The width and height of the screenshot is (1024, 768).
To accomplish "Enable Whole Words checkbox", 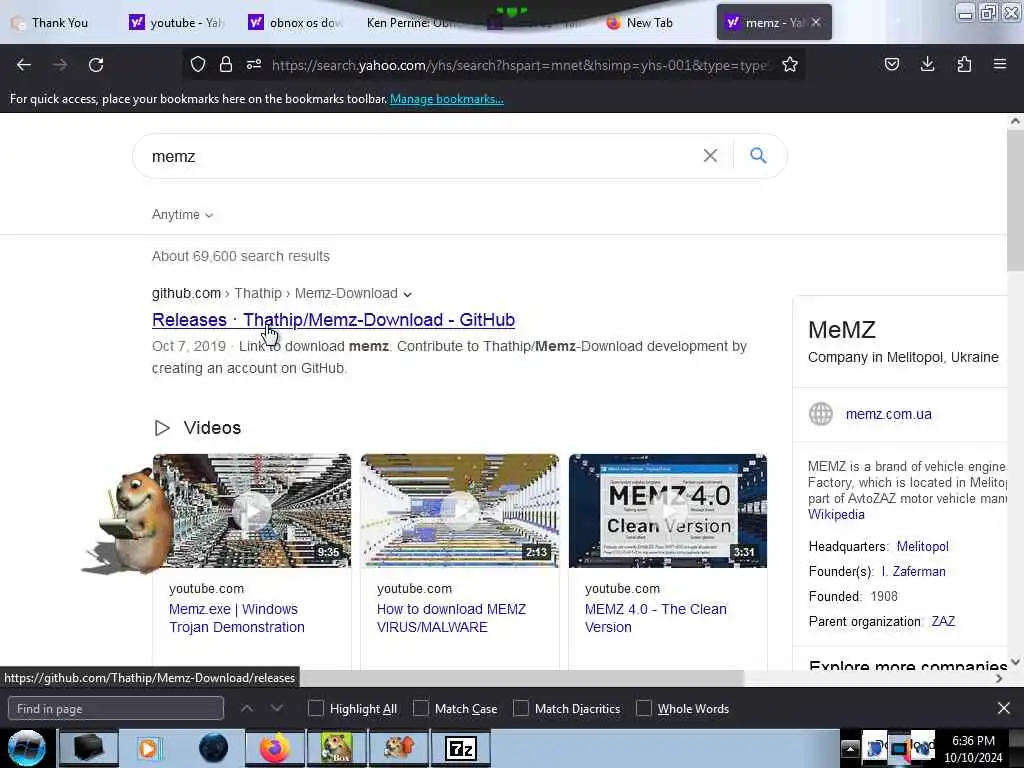I will tap(644, 708).
